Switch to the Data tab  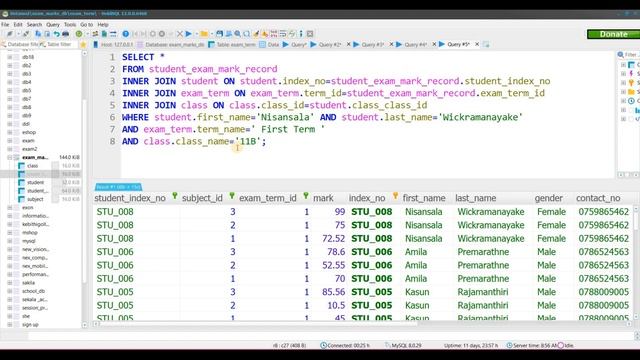[269, 44]
